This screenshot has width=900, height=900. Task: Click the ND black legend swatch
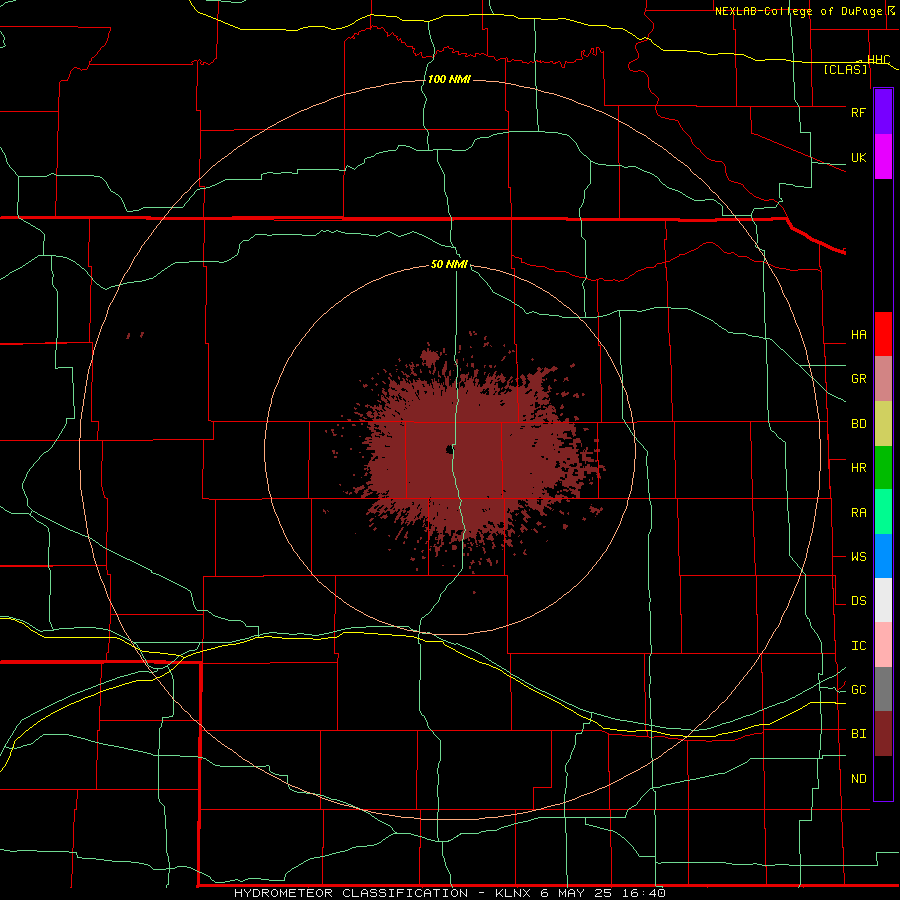pos(883,778)
